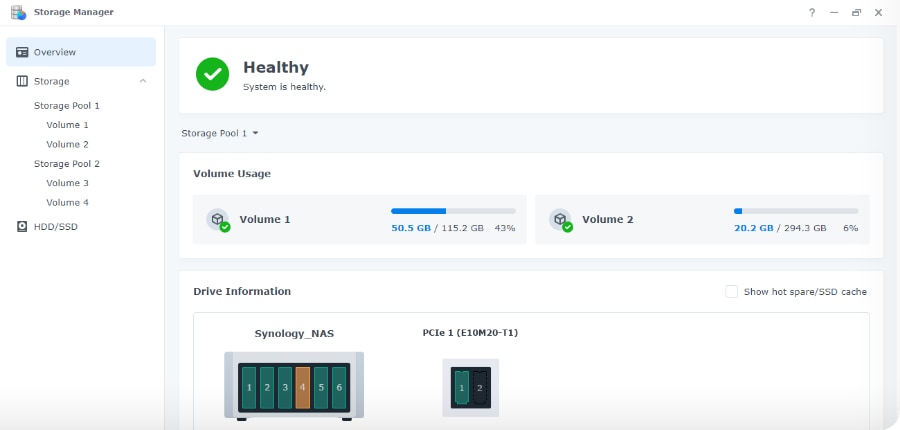Open help via the question mark icon
This screenshot has height=430, width=900.
click(x=811, y=12)
